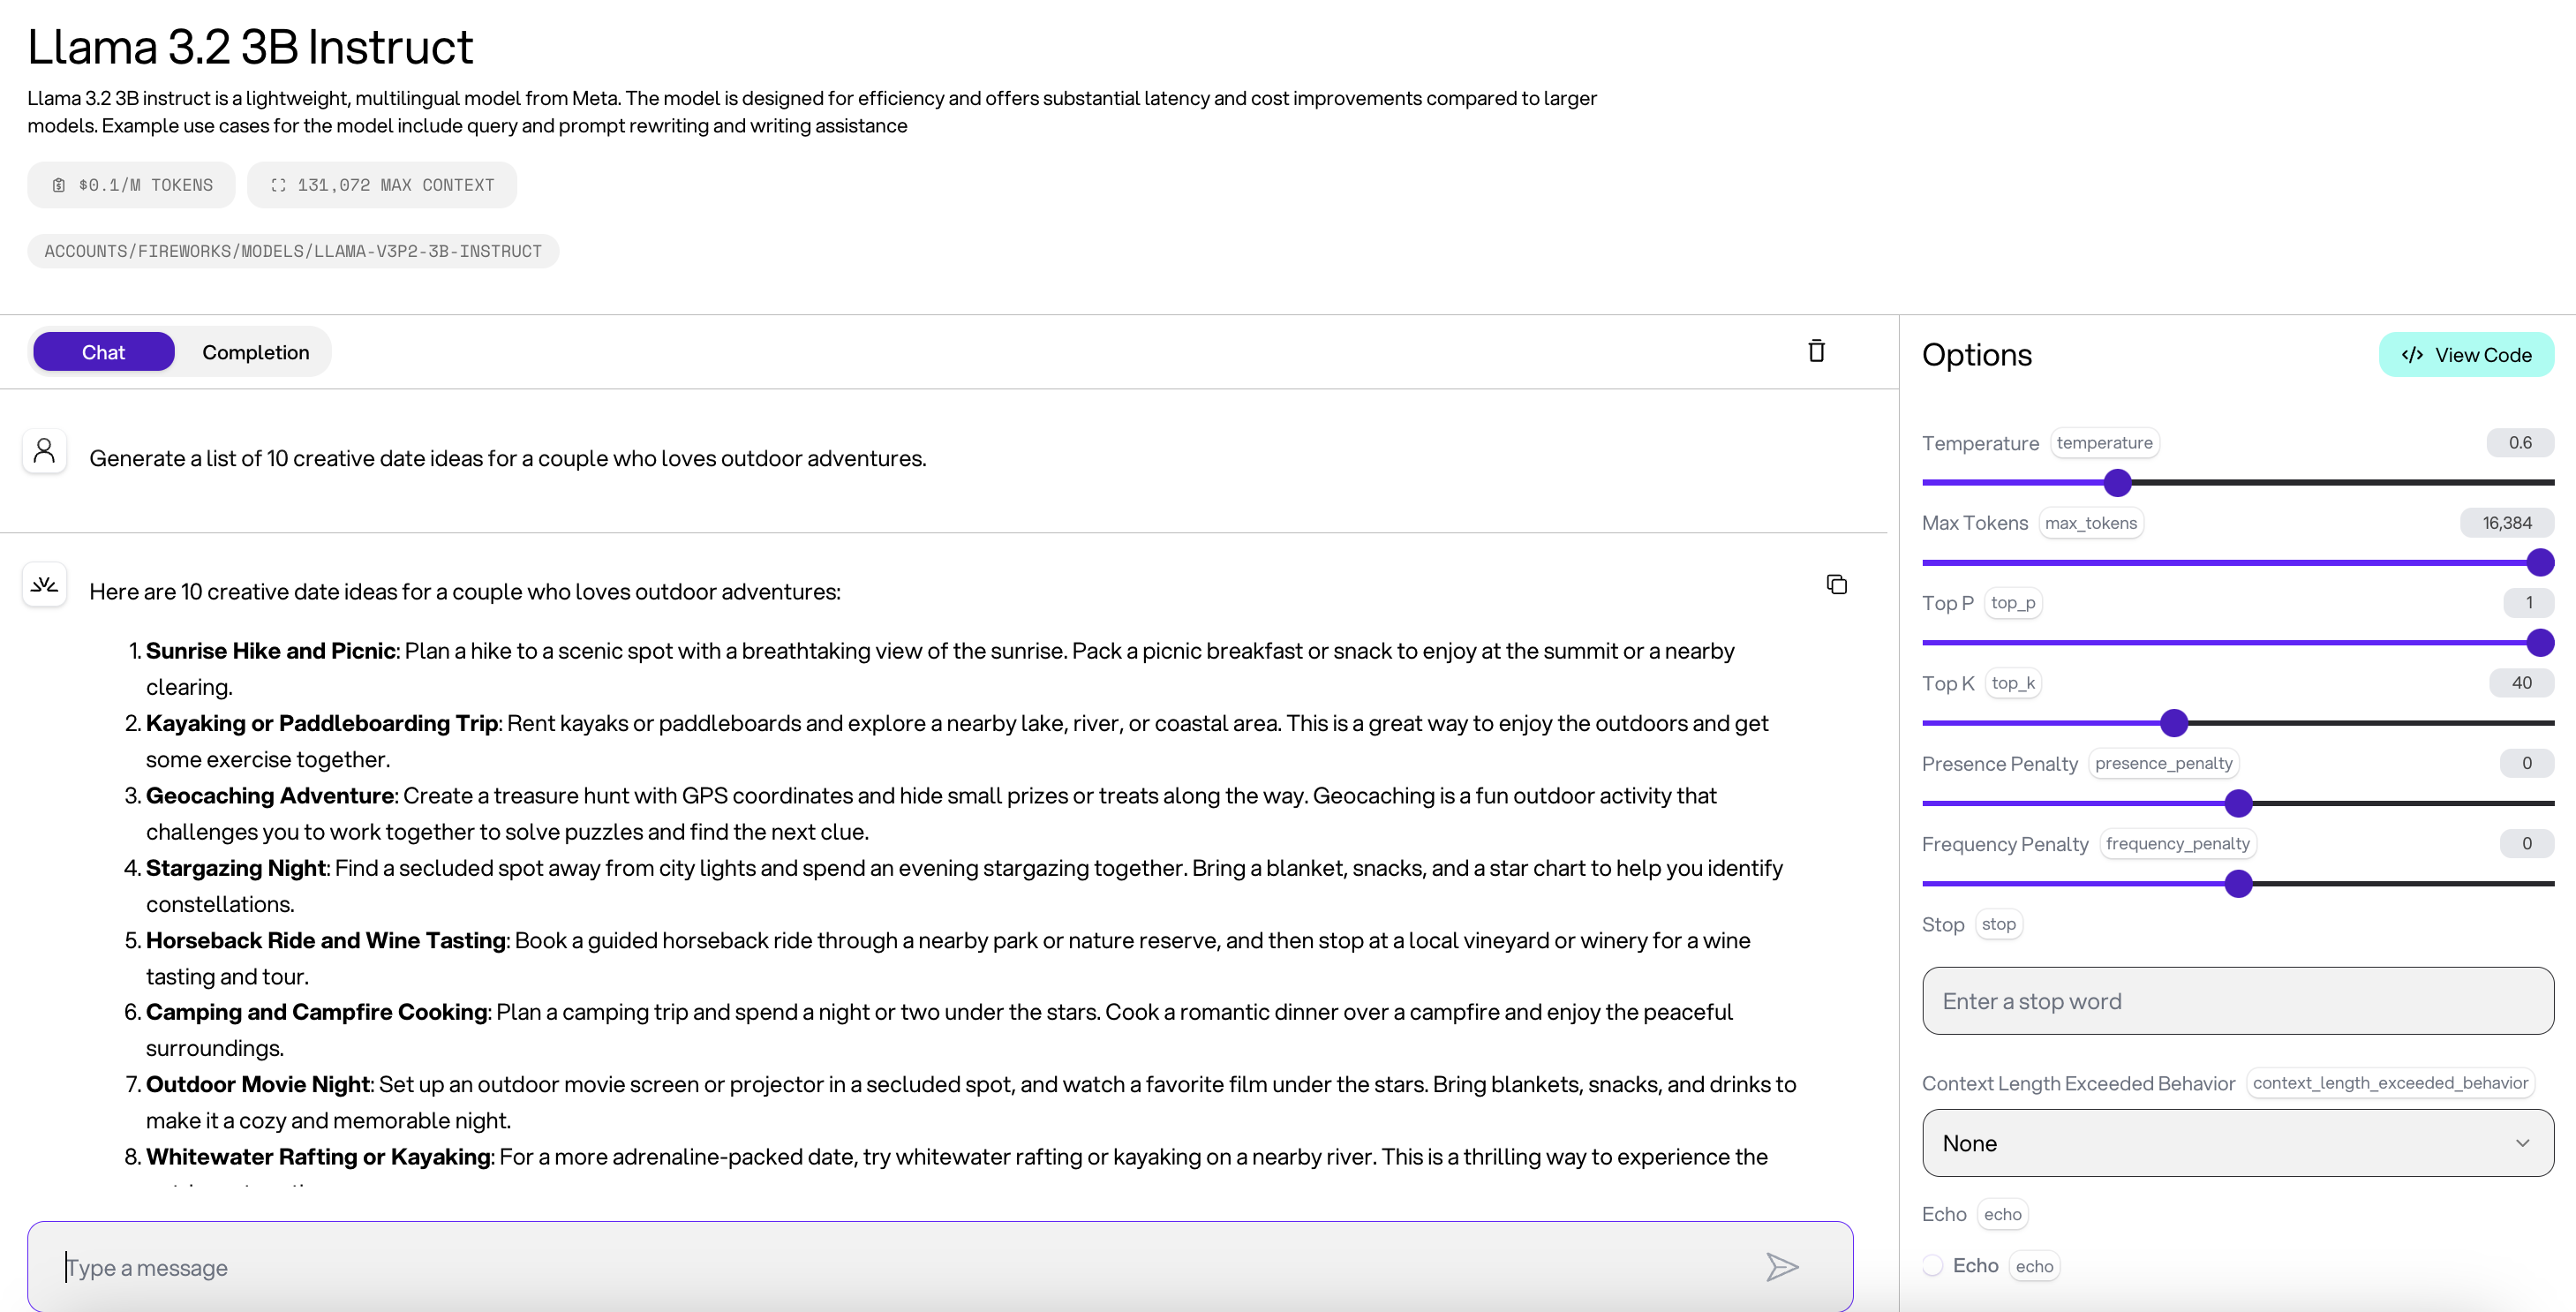2576x1312 pixels.
Task: Click the top_k parameter tag
Action: point(2013,683)
